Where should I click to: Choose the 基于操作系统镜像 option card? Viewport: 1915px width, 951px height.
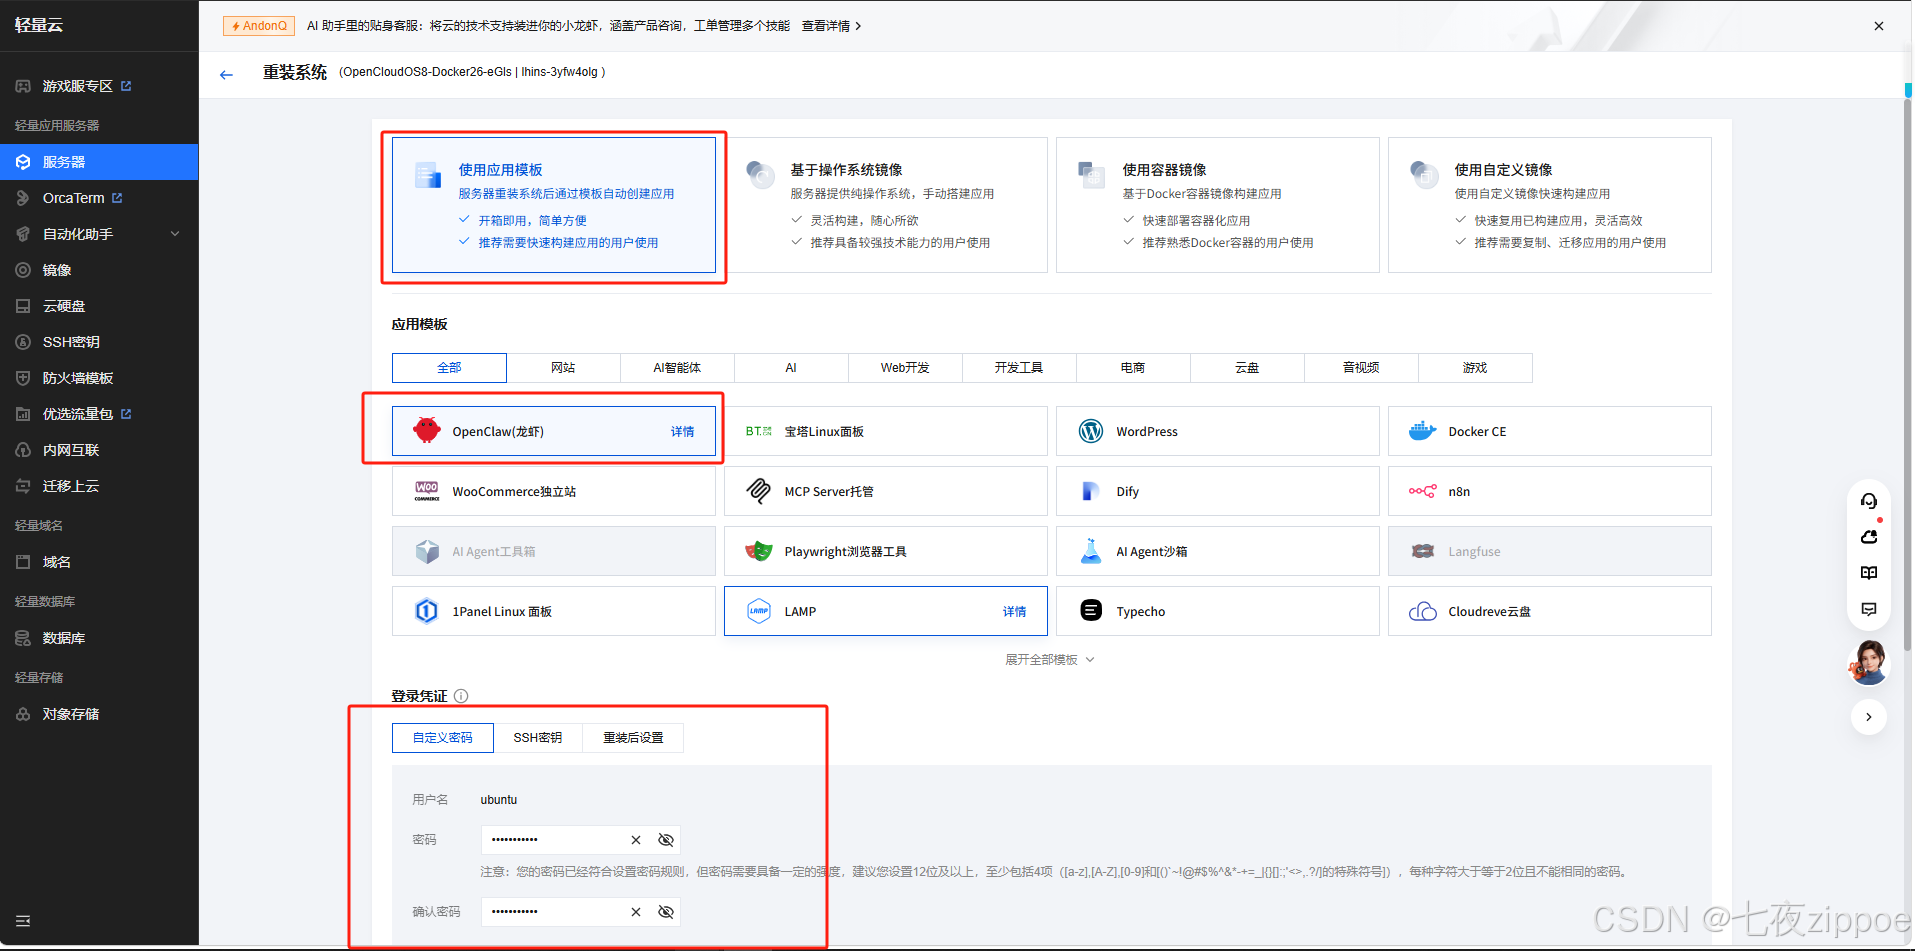[886, 205]
